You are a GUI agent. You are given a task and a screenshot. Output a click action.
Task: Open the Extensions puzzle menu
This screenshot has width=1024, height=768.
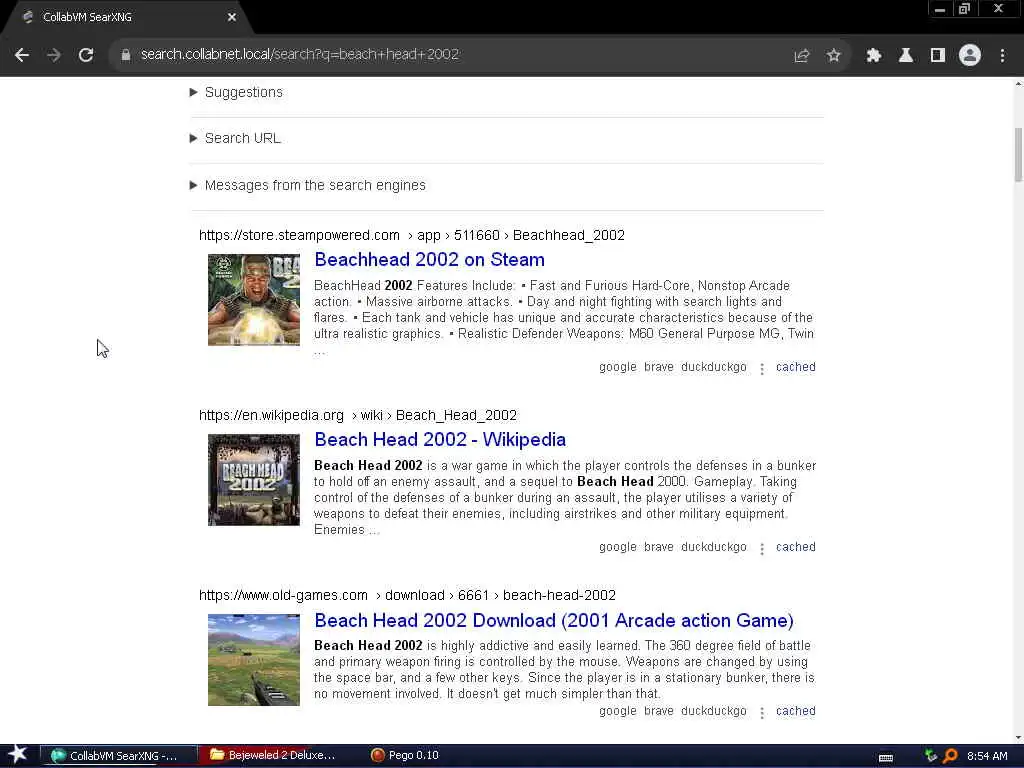click(873, 56)
